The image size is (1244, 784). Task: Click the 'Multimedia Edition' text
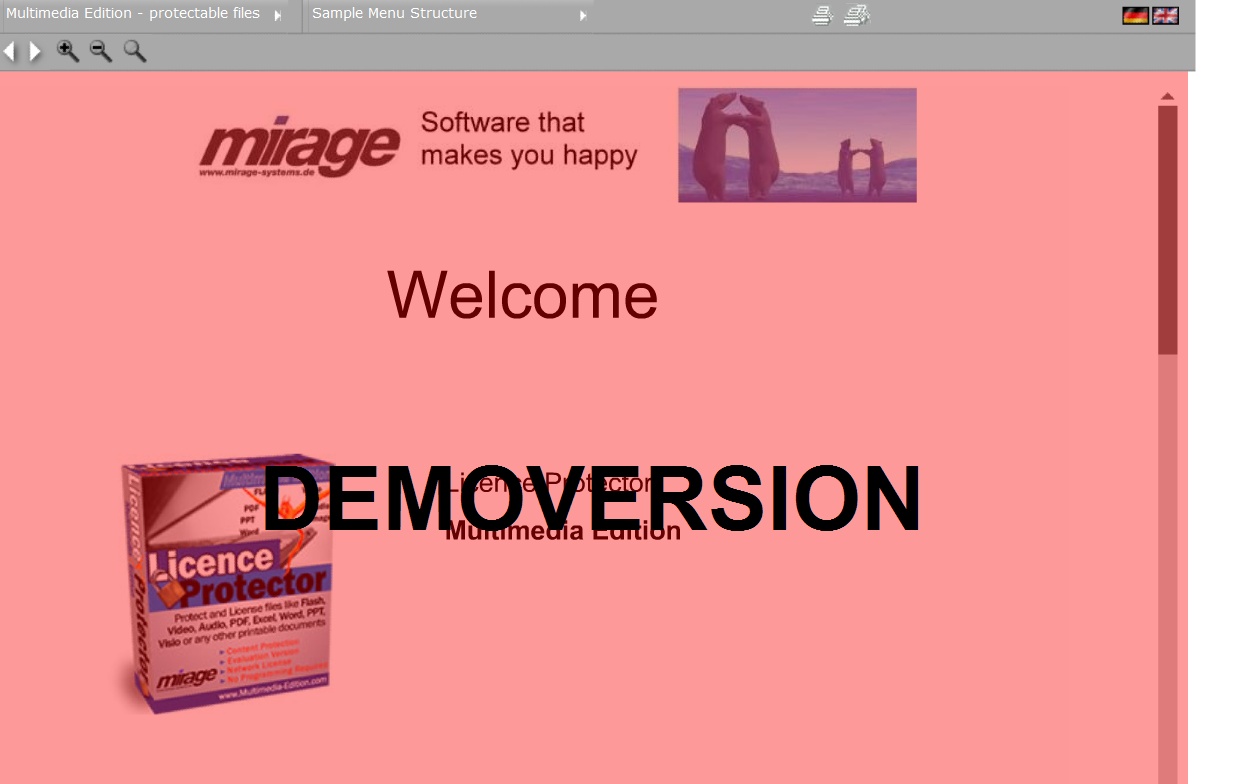click(563, 531)
